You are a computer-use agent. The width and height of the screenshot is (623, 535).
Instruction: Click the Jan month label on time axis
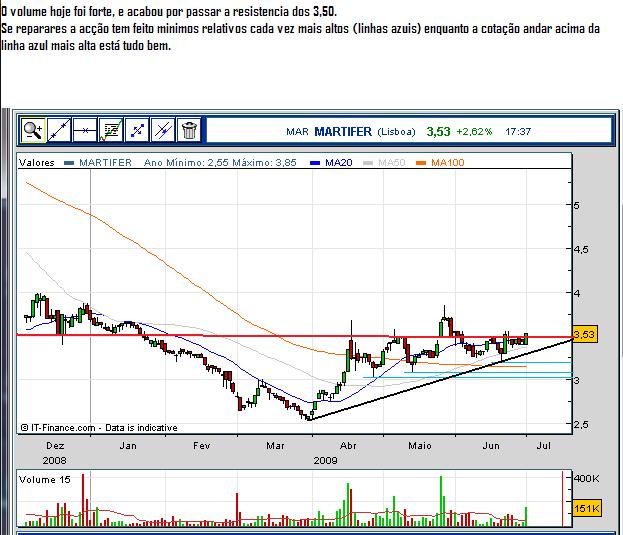(128, 446)
